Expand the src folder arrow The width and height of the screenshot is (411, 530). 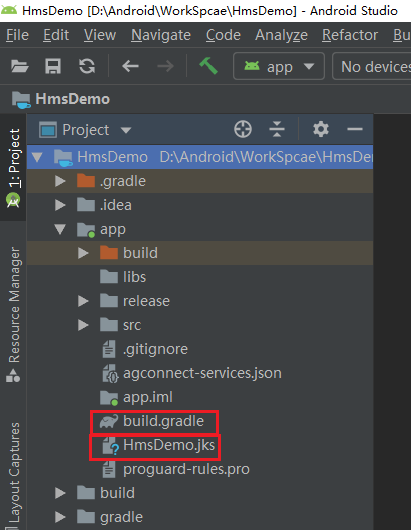coord(83,325)
